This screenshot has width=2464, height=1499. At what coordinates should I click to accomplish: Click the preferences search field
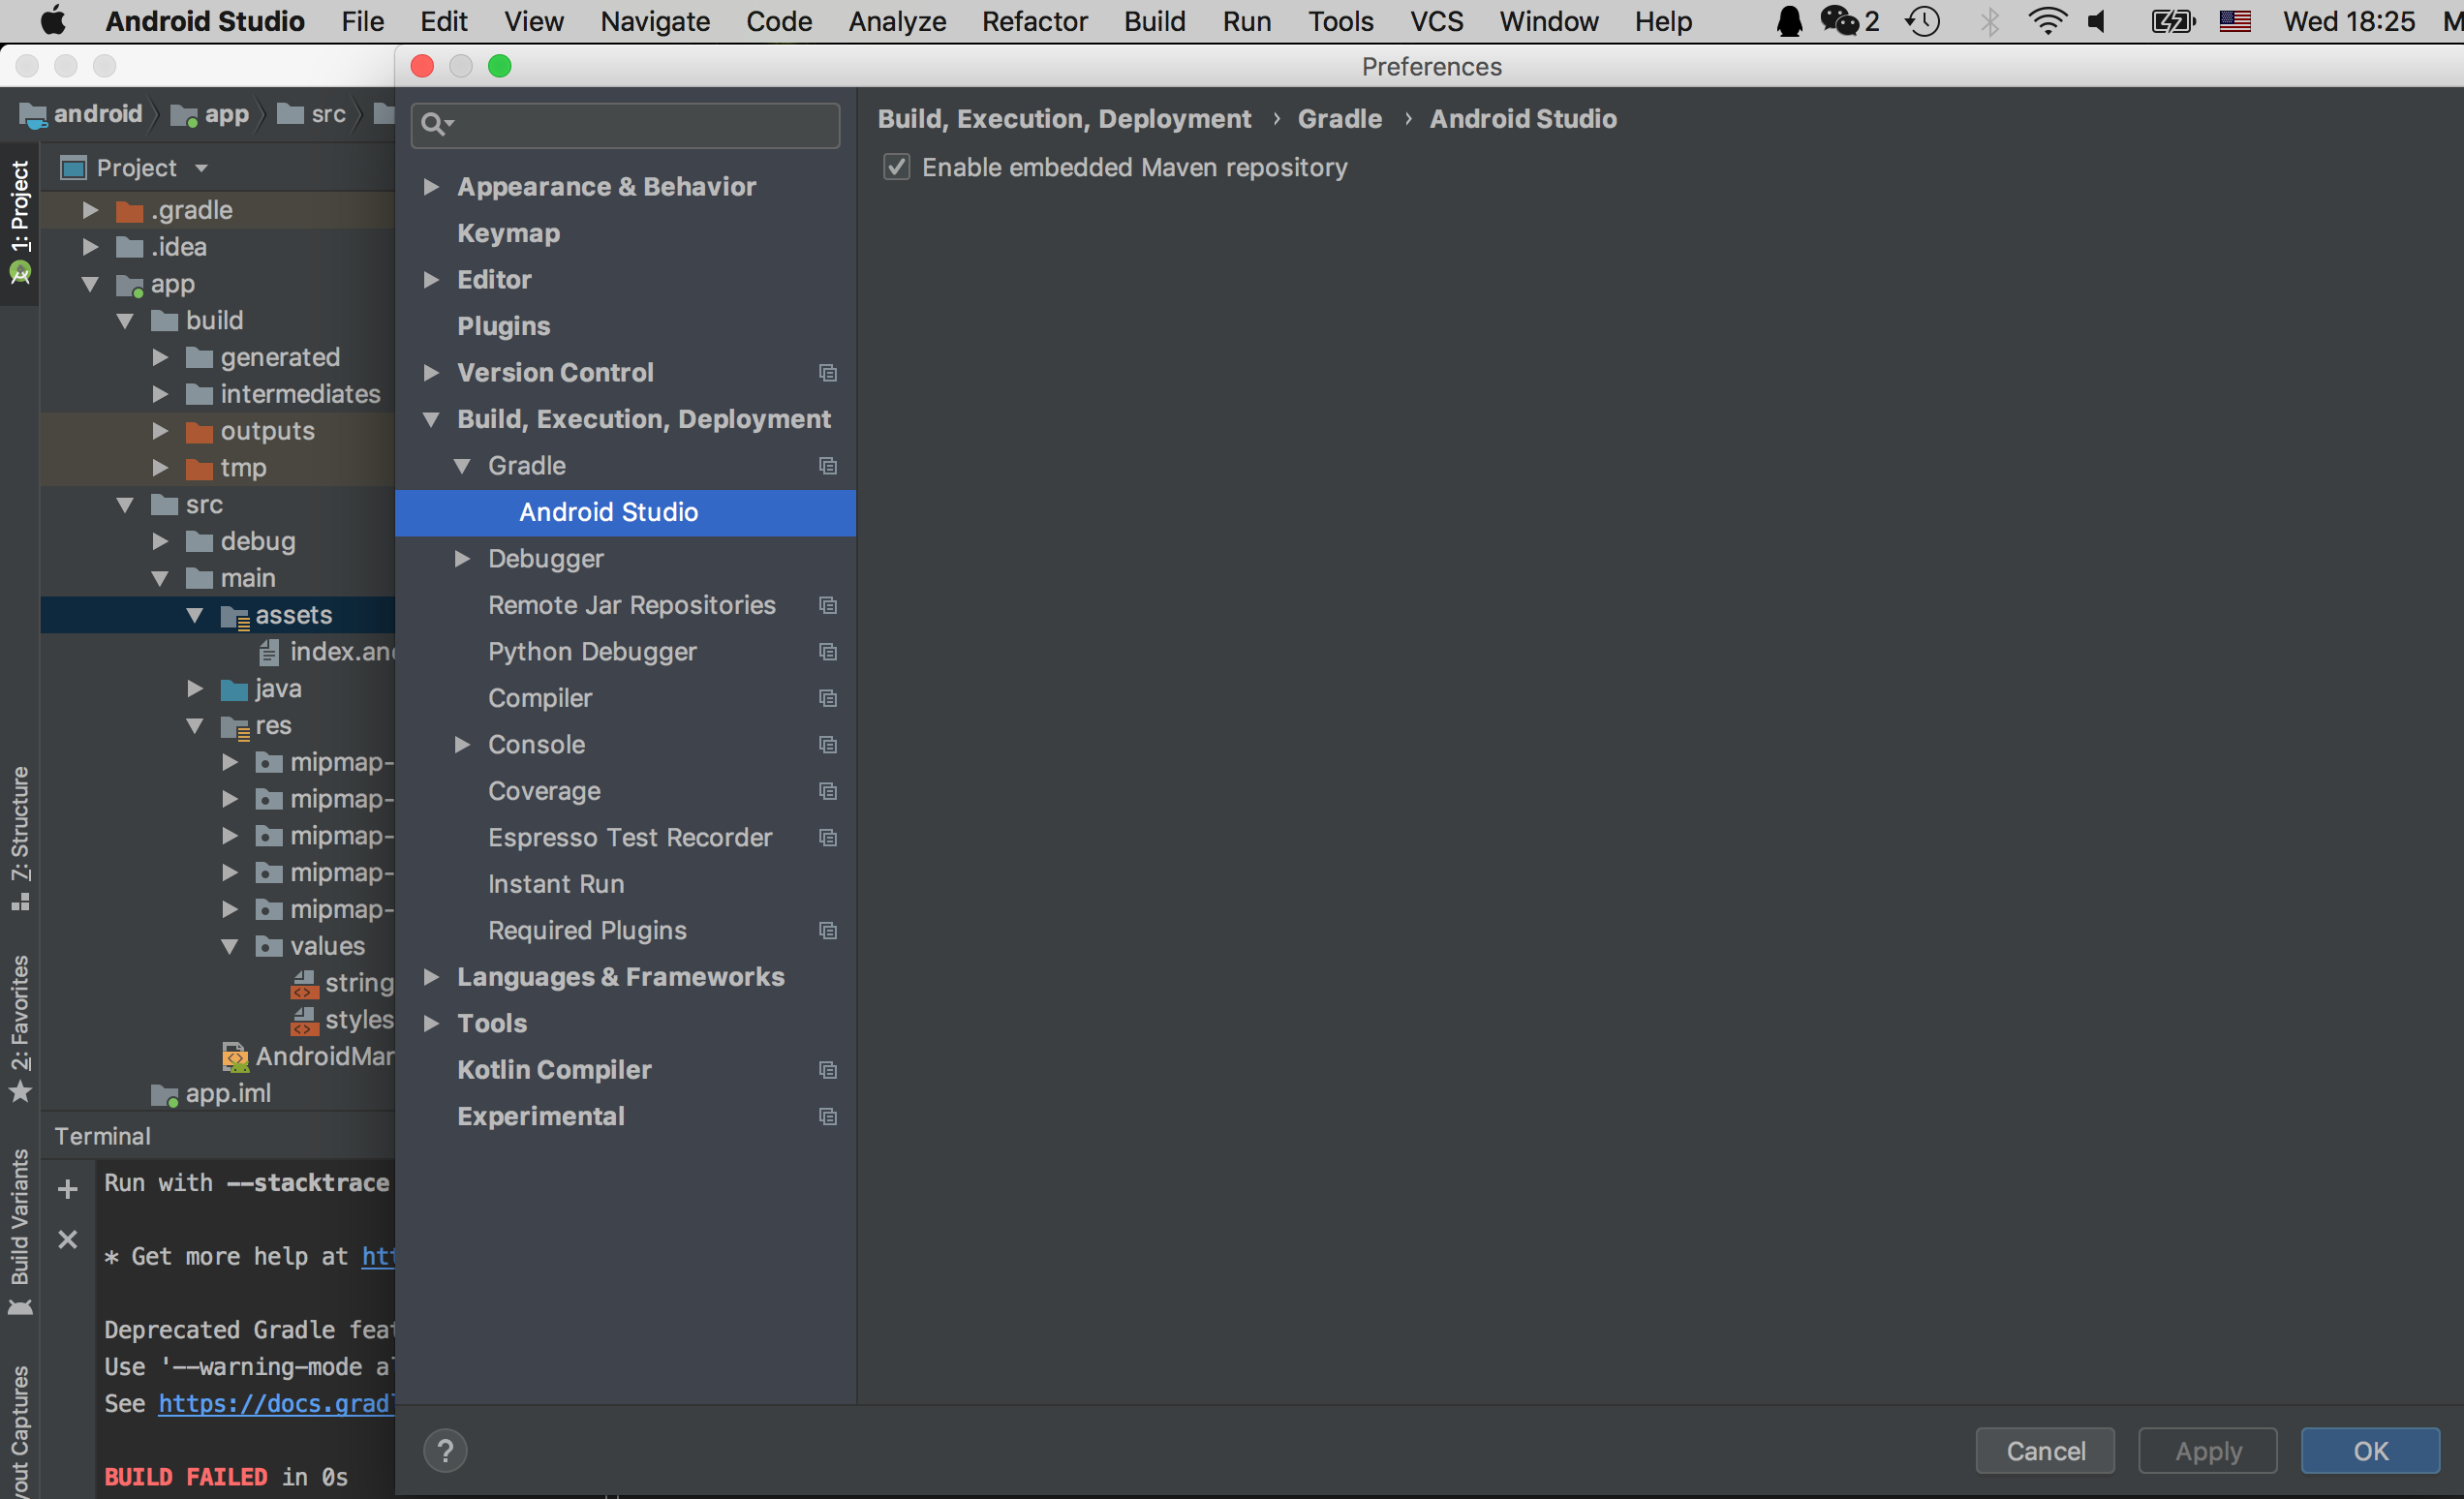click(x=640, y=124)
